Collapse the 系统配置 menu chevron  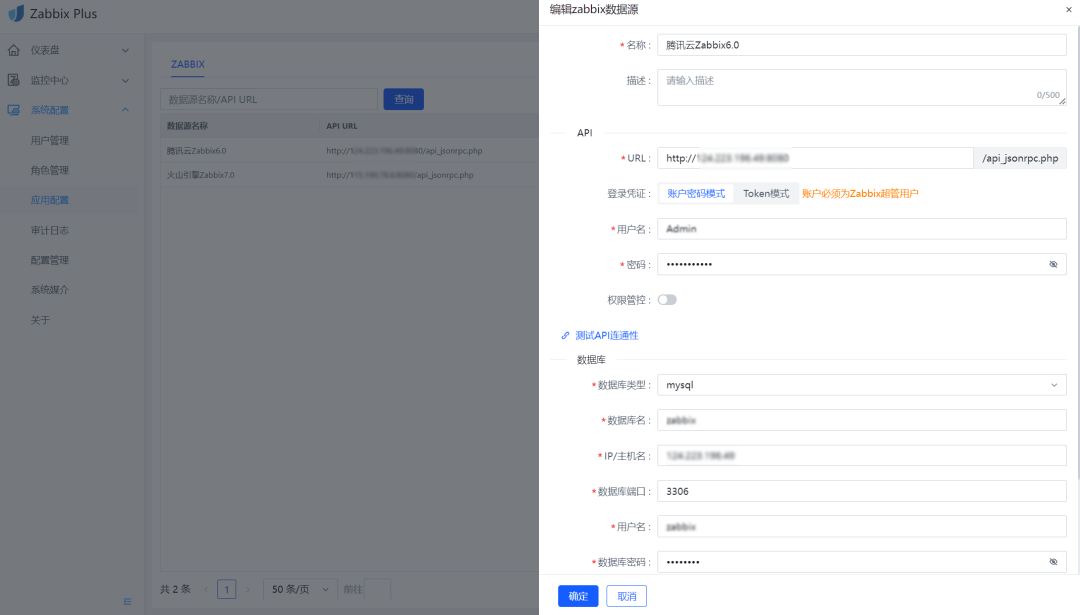(125, 110)
